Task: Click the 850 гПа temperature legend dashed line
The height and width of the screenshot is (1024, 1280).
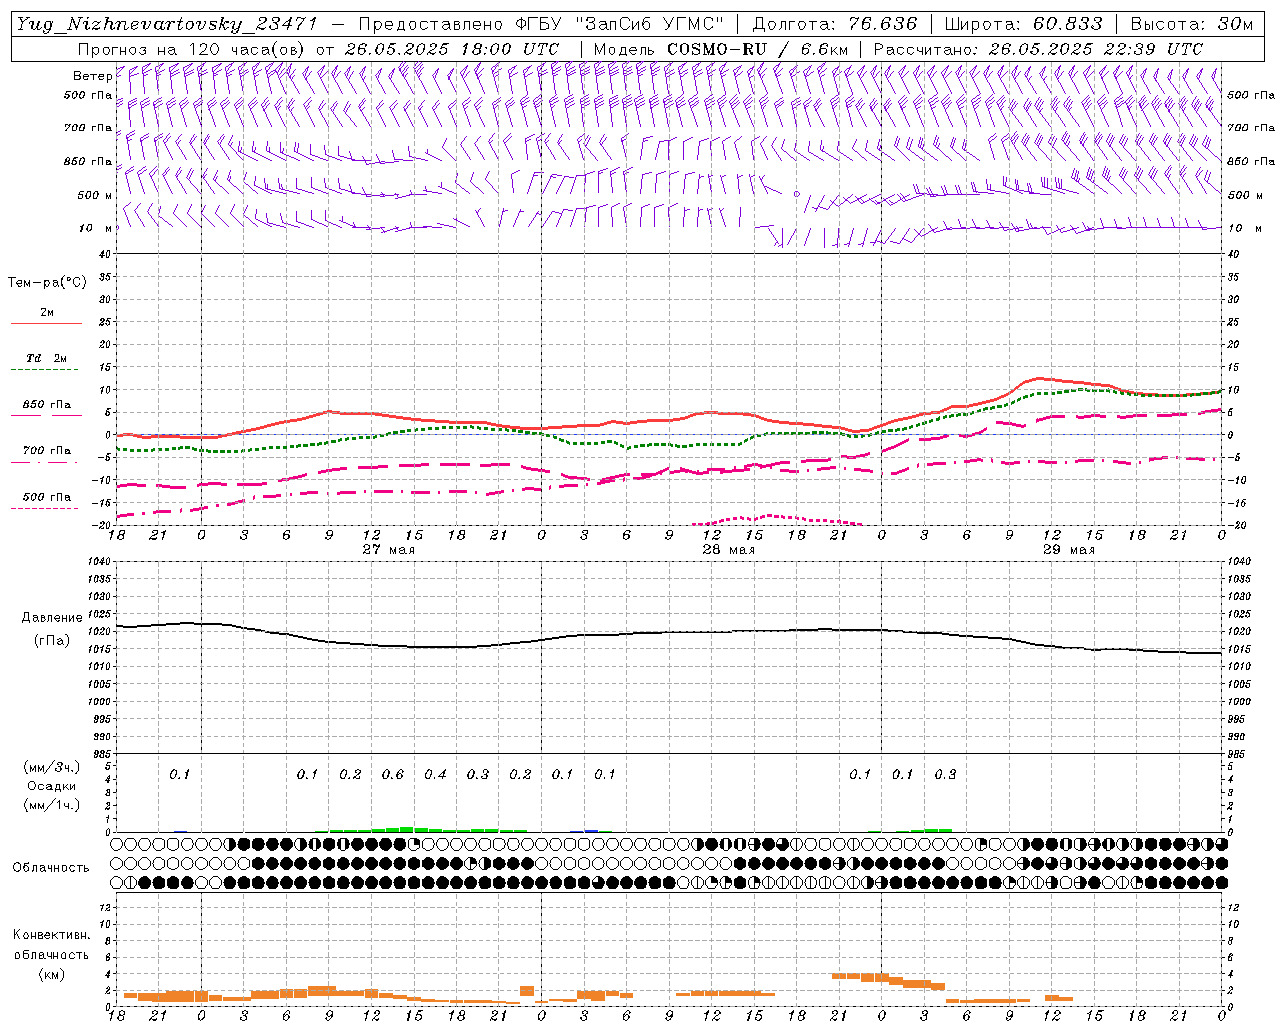Action: coord(45,417)
